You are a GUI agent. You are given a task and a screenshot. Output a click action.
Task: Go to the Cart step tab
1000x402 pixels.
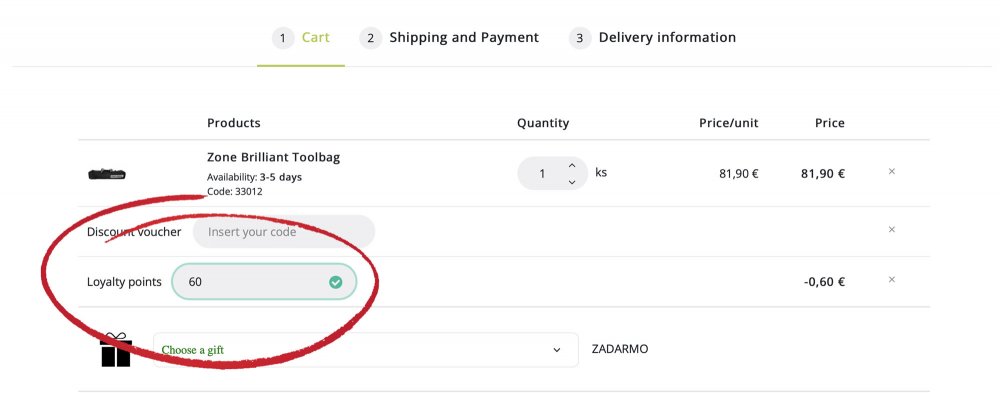pyautogui.click(x=301, y=38)
